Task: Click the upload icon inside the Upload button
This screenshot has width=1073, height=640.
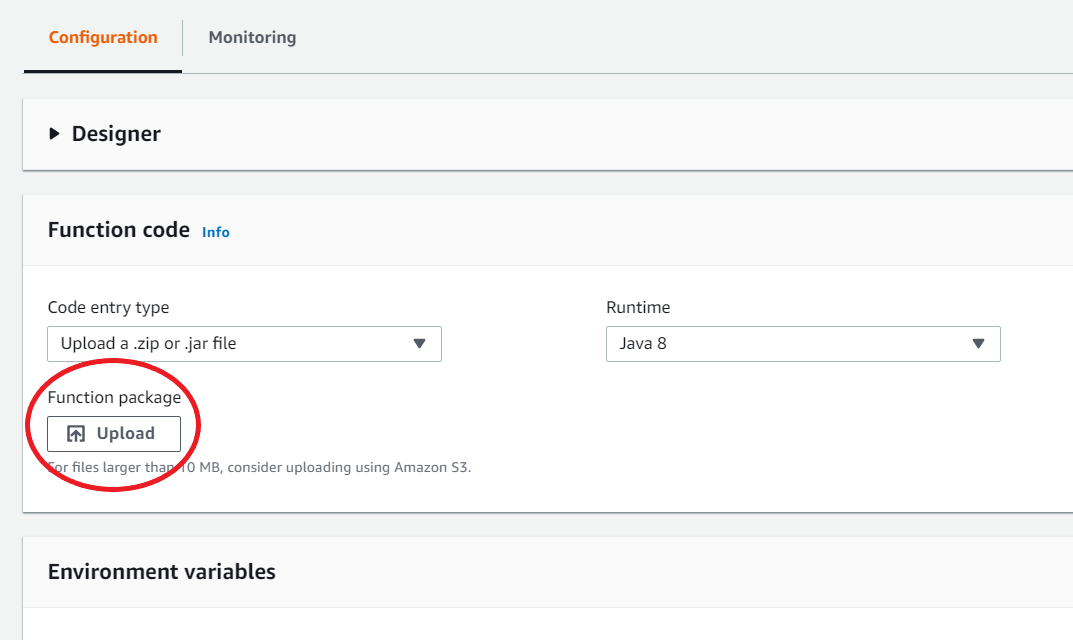Action: pos(75,433)
